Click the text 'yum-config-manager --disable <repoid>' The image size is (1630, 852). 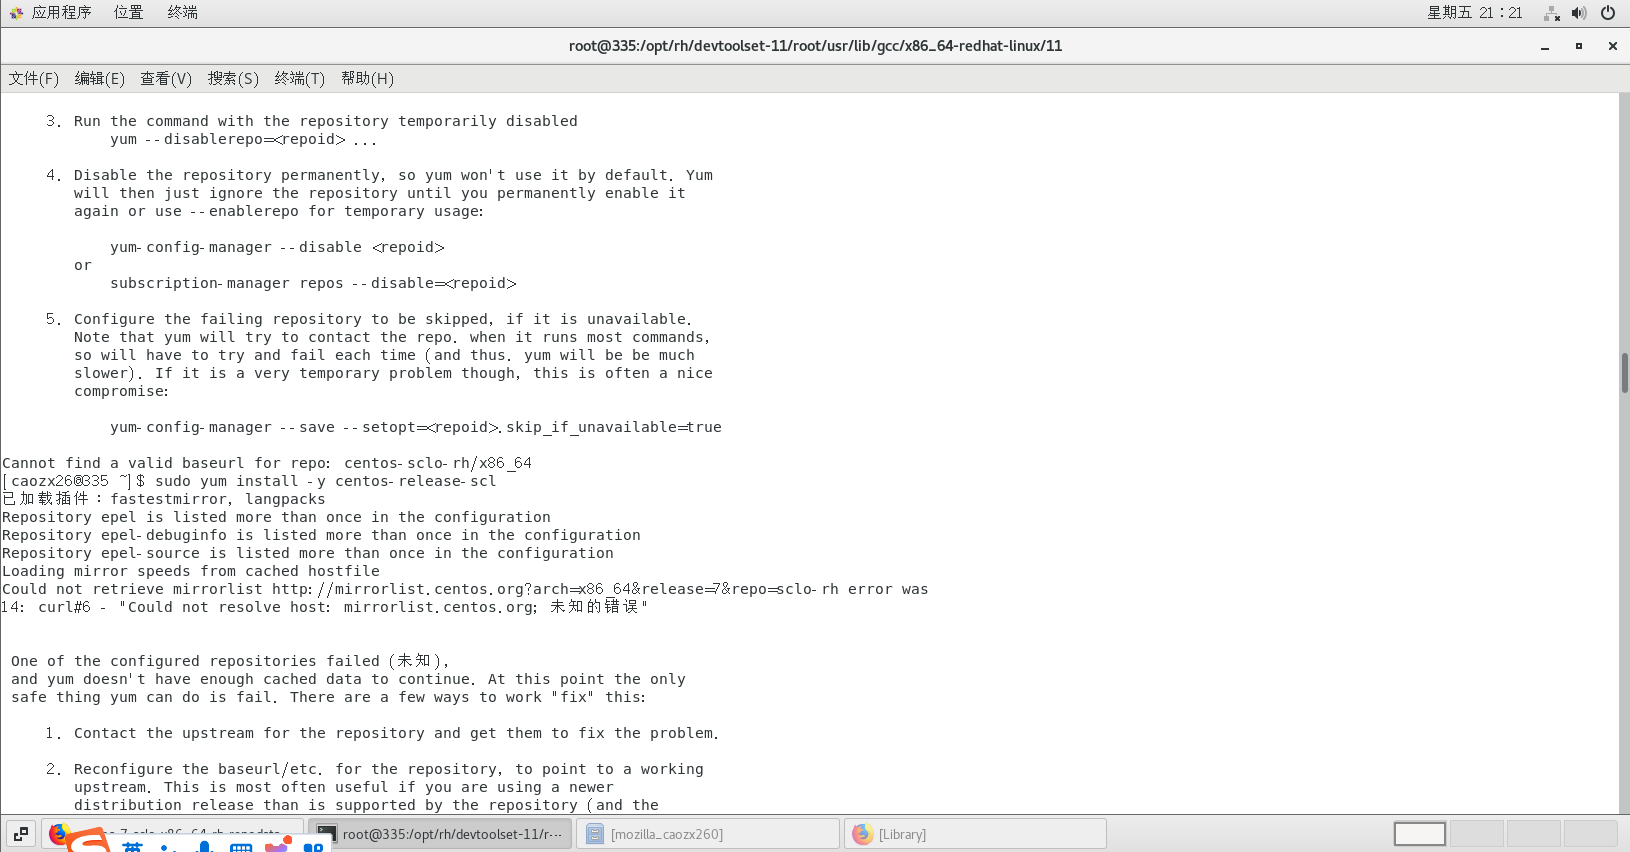(277, 247)
